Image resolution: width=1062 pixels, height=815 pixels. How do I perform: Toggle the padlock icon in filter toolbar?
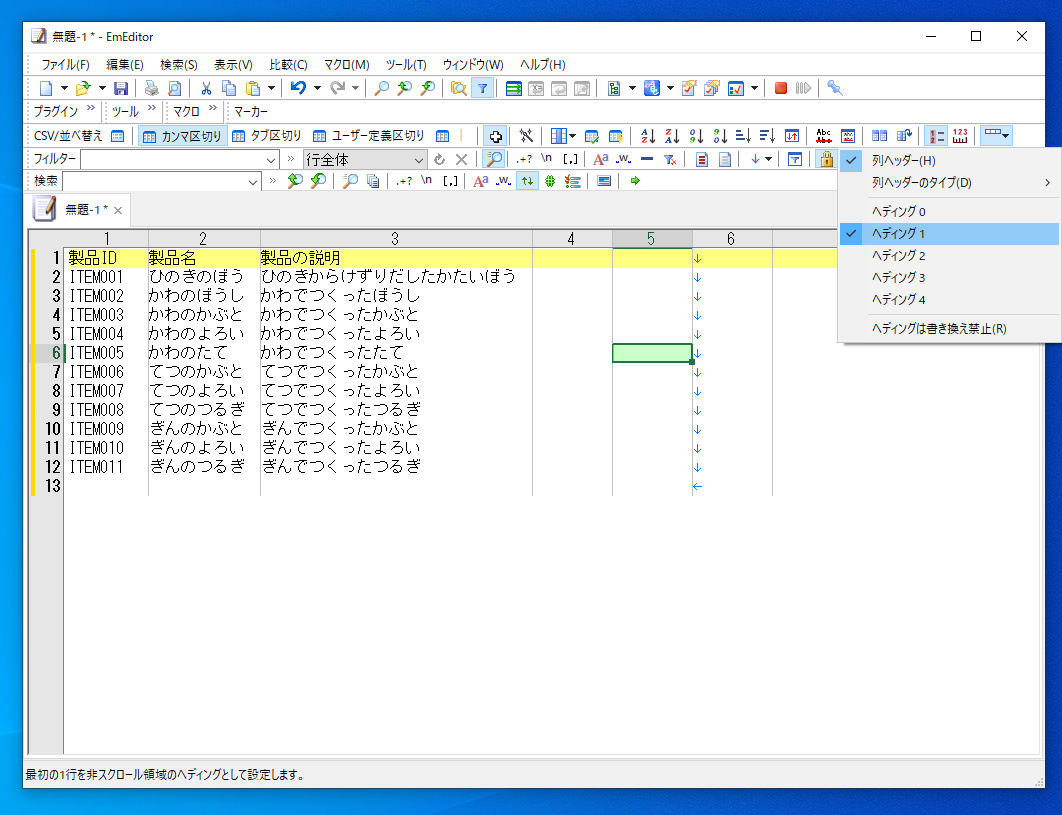(826, 160)
